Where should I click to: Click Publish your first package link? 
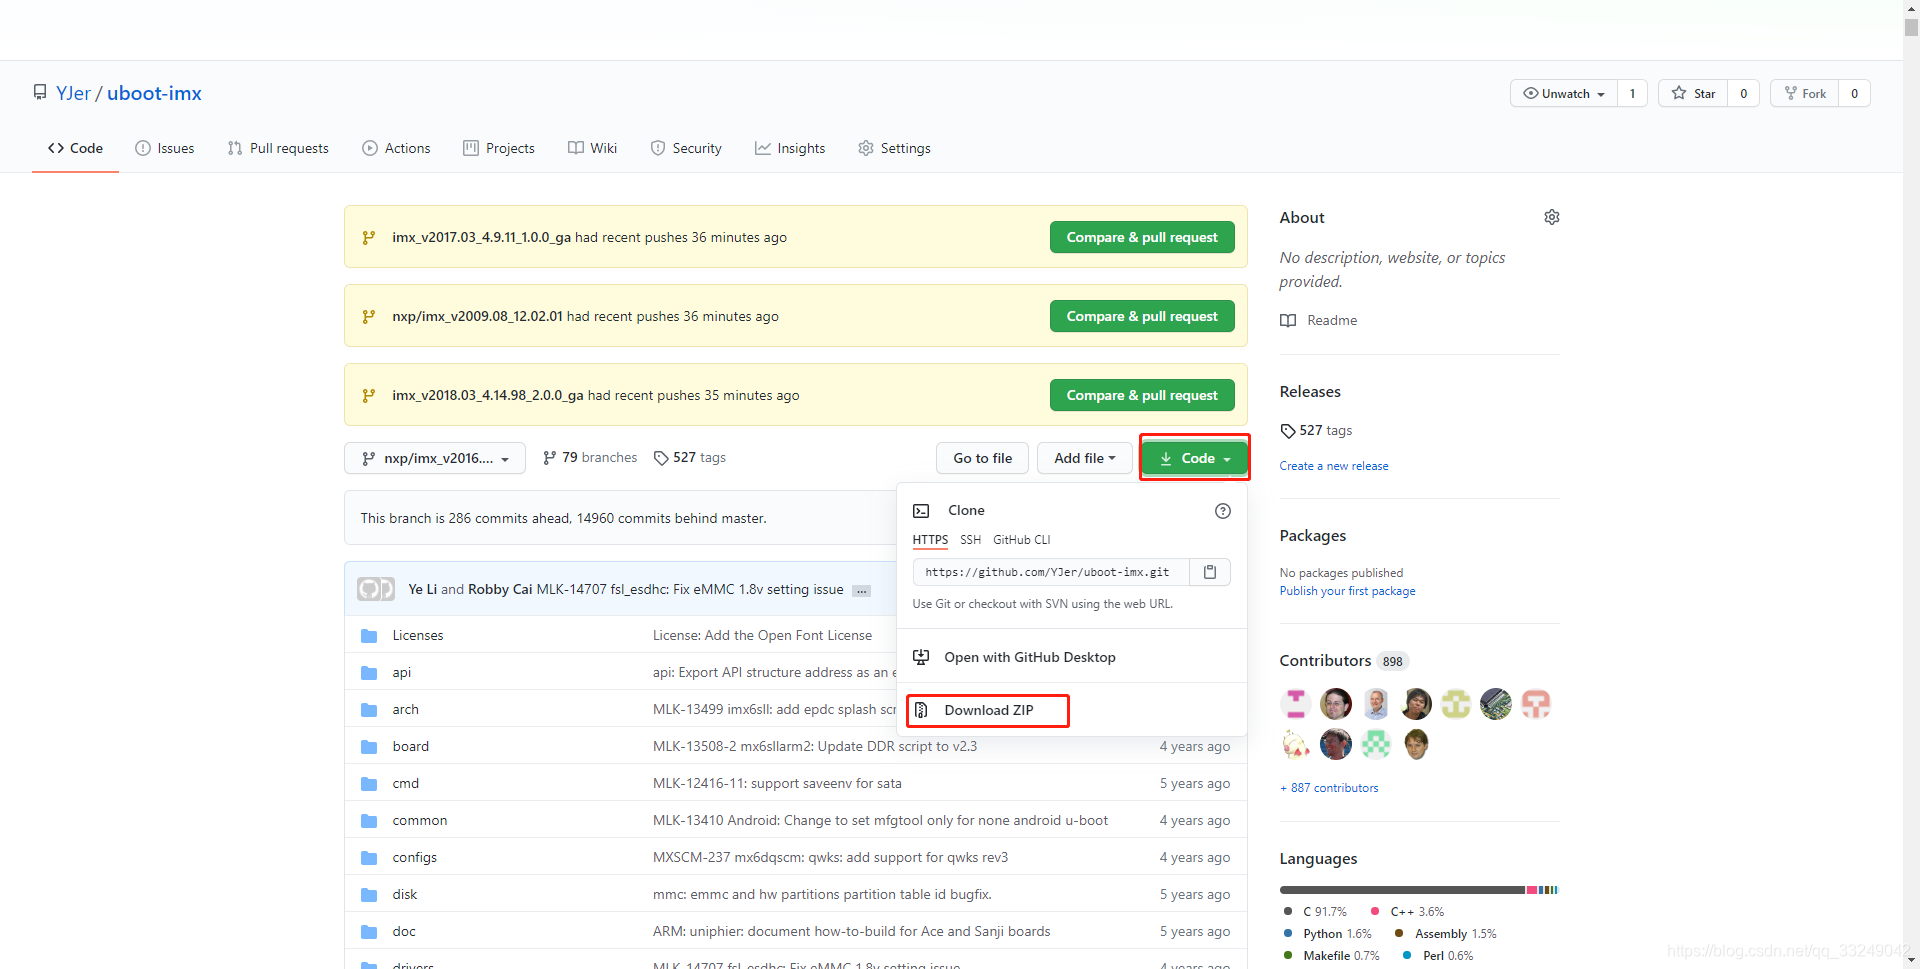point(1347,591)
